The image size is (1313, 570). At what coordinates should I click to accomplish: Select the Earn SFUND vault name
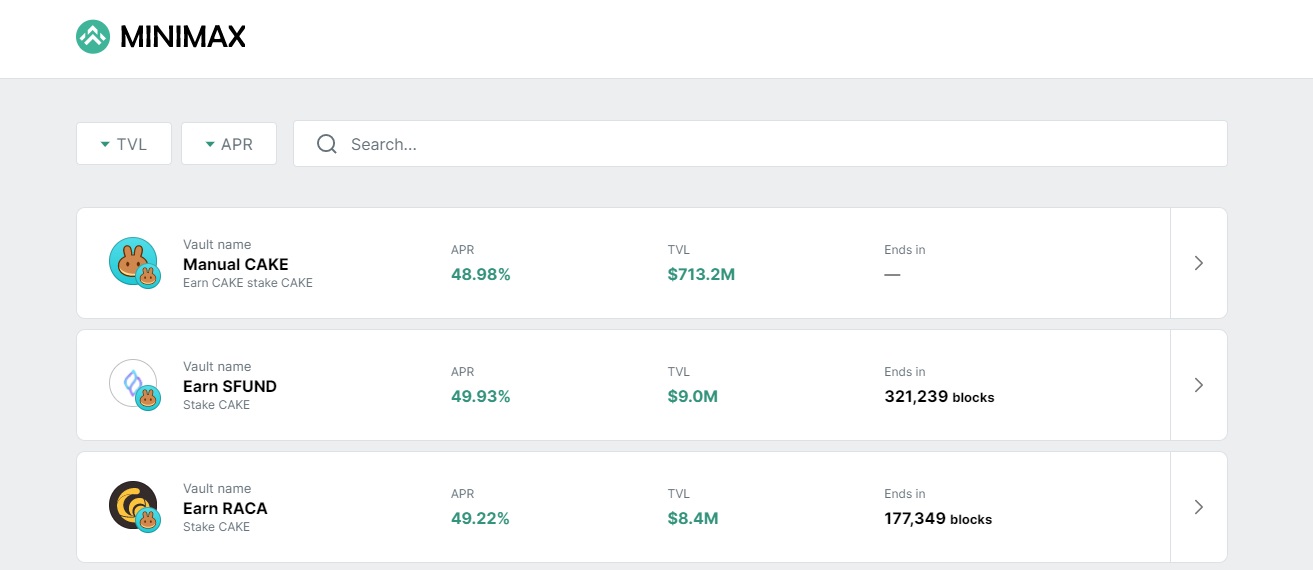(230, 386)
